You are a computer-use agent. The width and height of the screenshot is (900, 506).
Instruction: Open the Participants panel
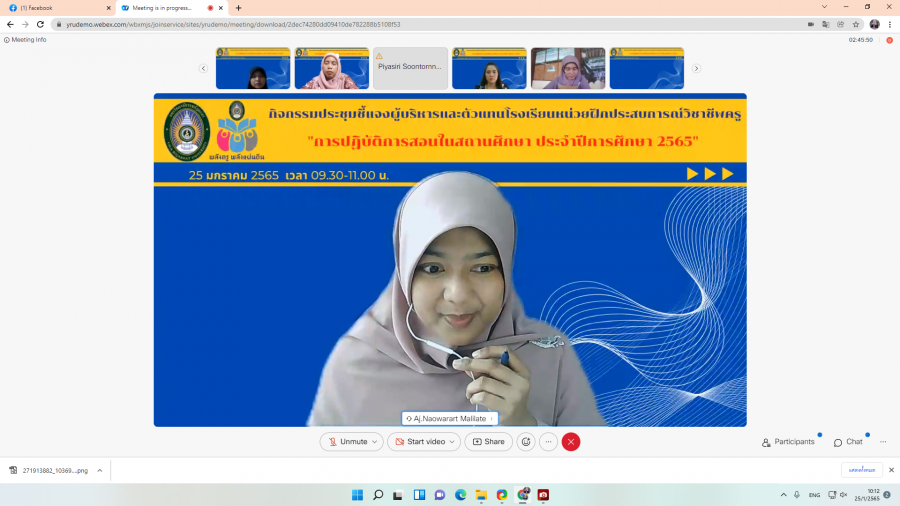pos(788,441)
